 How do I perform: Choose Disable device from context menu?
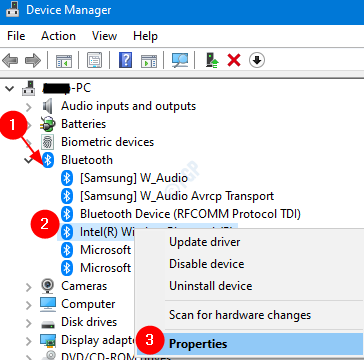(249, 264)
